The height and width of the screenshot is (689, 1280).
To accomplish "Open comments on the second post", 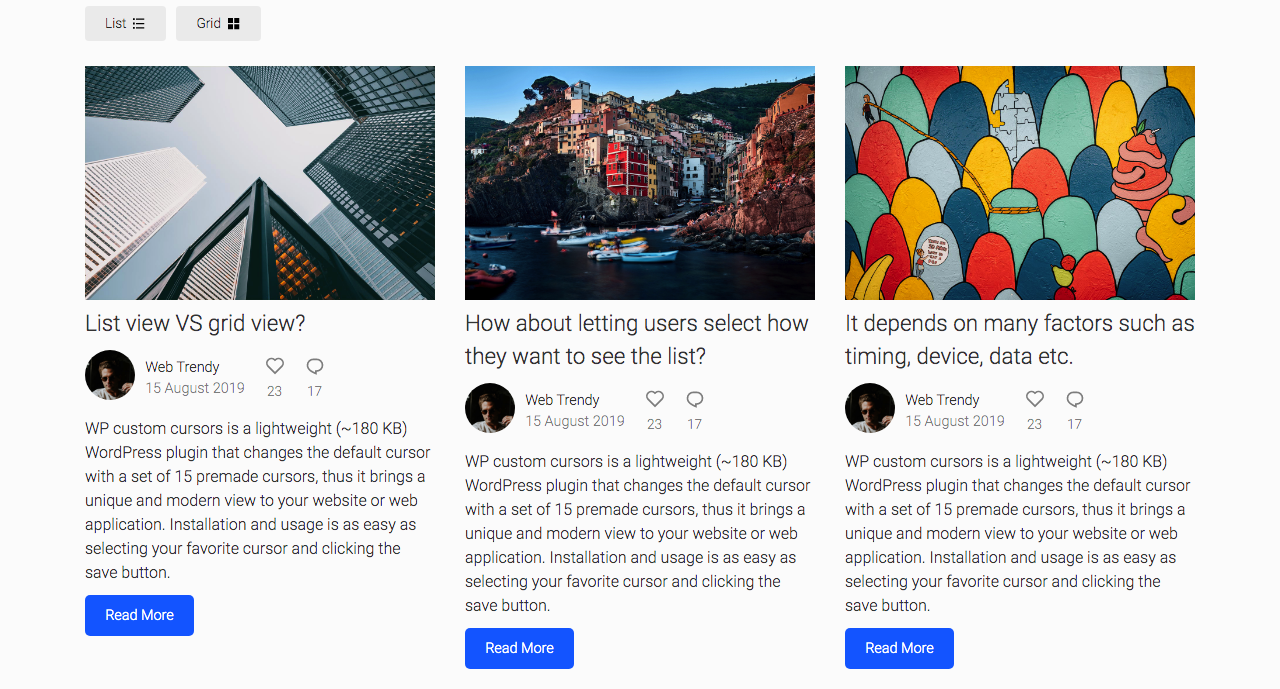I will [x=694, y=398].
